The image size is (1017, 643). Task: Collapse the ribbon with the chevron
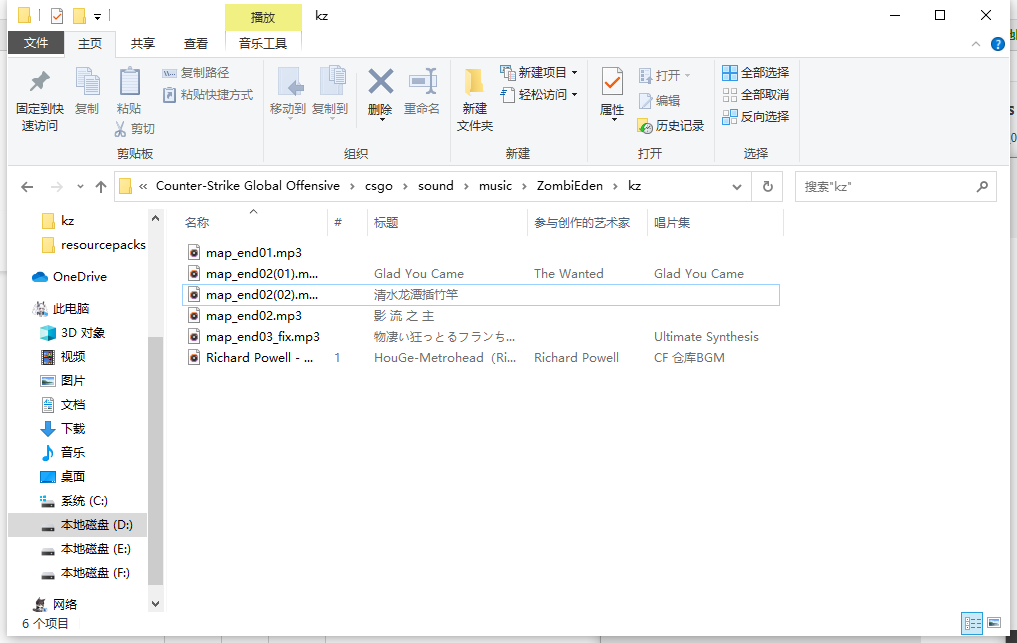[976, 44]
